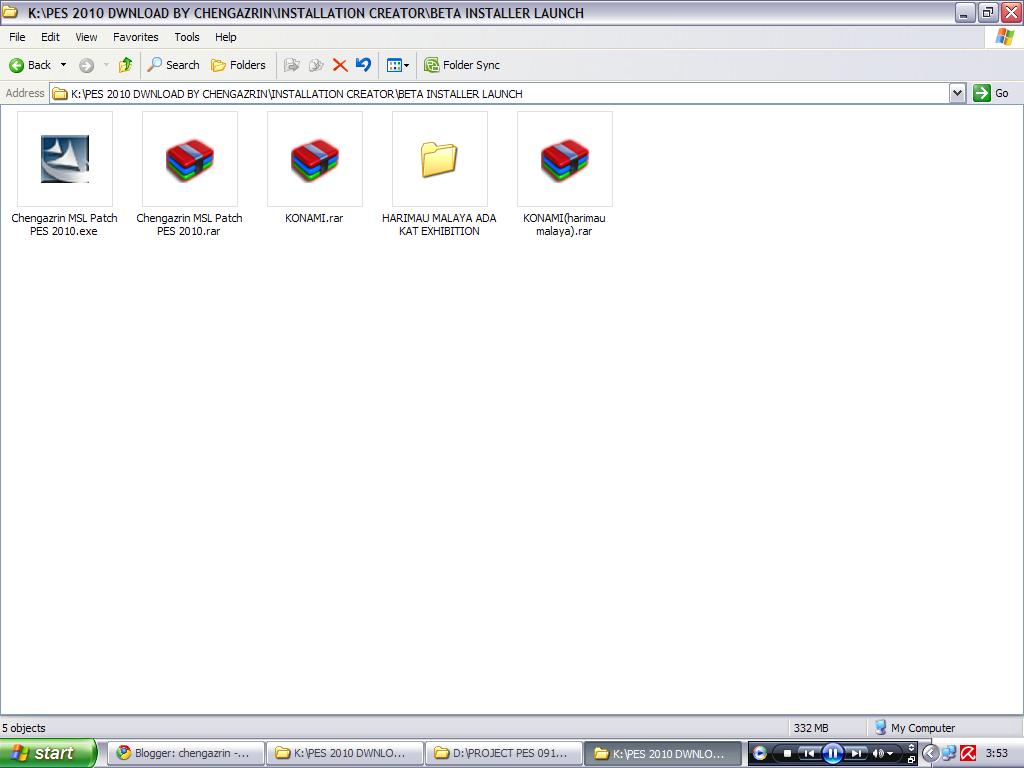Open the View menu

pyautogui.click(x=86, y=37)
